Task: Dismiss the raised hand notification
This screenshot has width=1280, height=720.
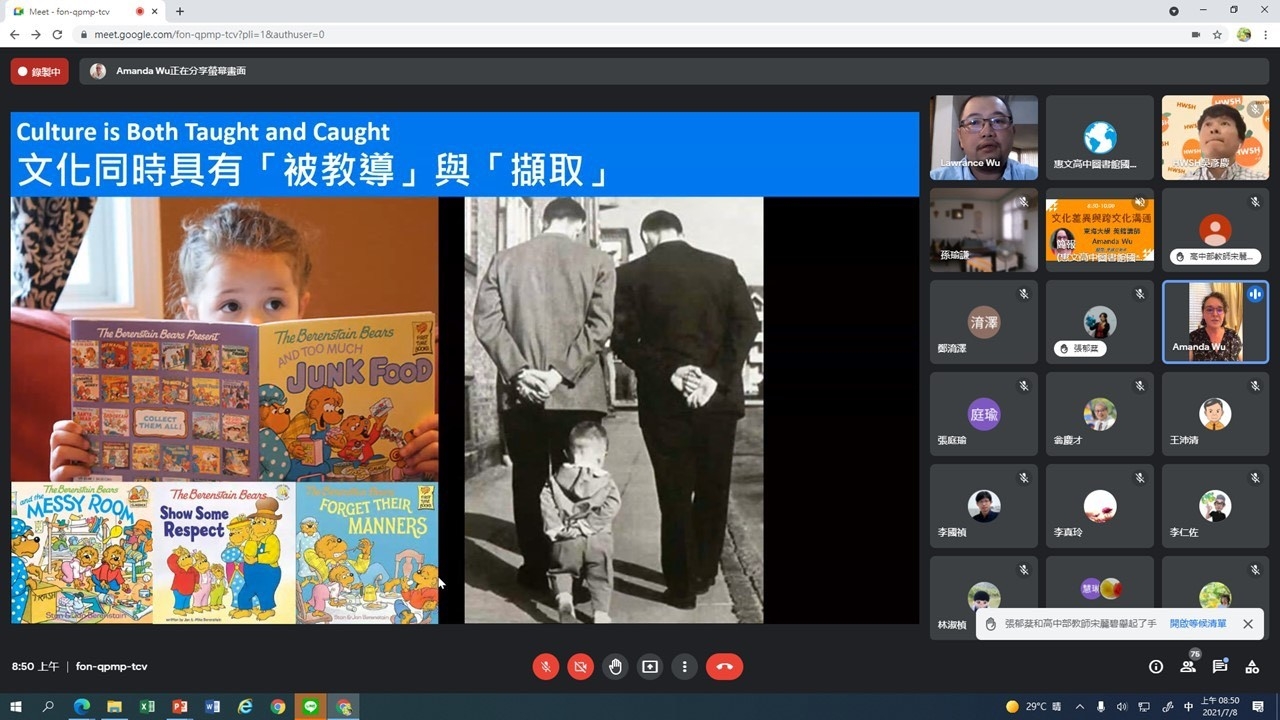Action: [1248, 624]
